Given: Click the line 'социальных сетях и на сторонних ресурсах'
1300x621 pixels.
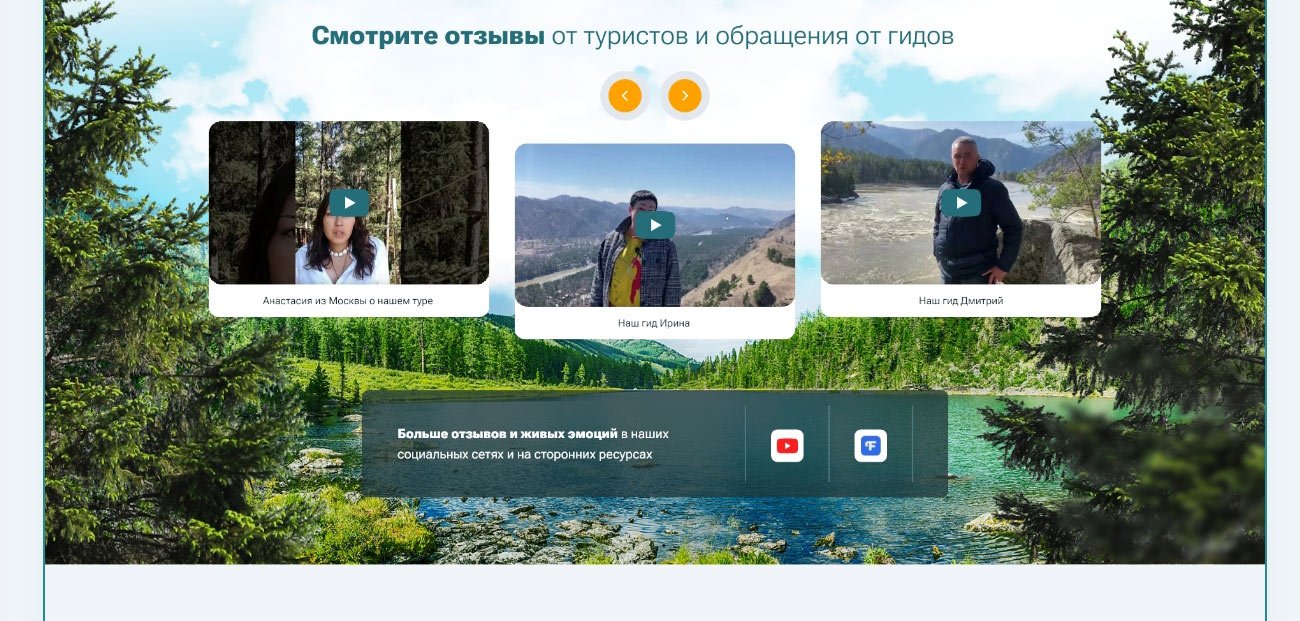Looking at the screenshot, I should point(525,455).
